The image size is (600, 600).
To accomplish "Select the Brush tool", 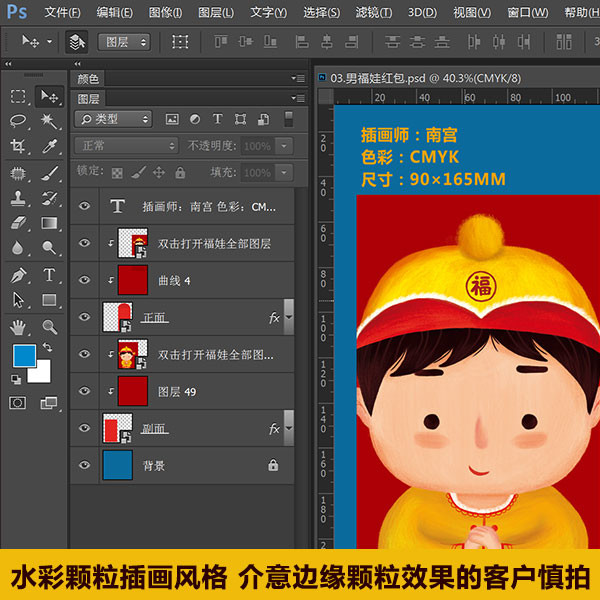I will coord(49,174).
